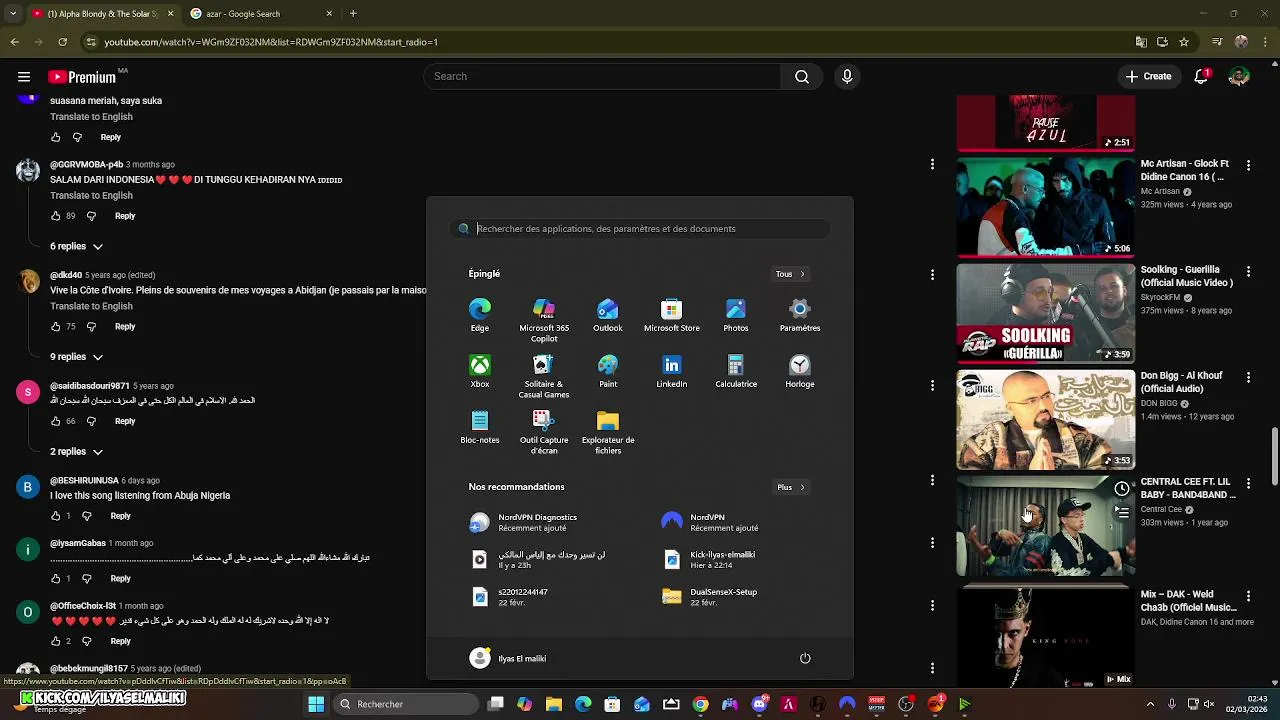Launch the Xbox app
The image size is (1280, 720).
(x=480, y=370)
